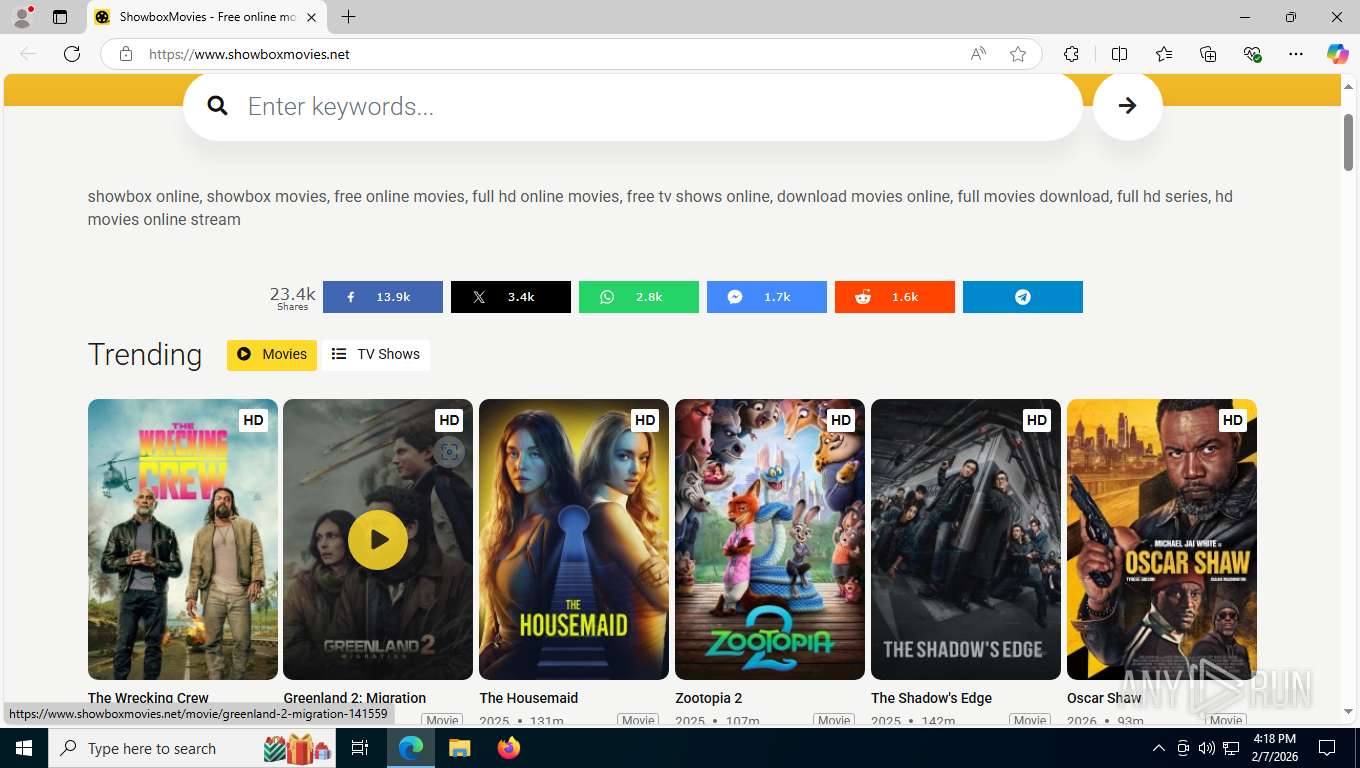1360x768 pixels.
Task: Select the Movies trending tab
Action: click(x=272, y=354)
